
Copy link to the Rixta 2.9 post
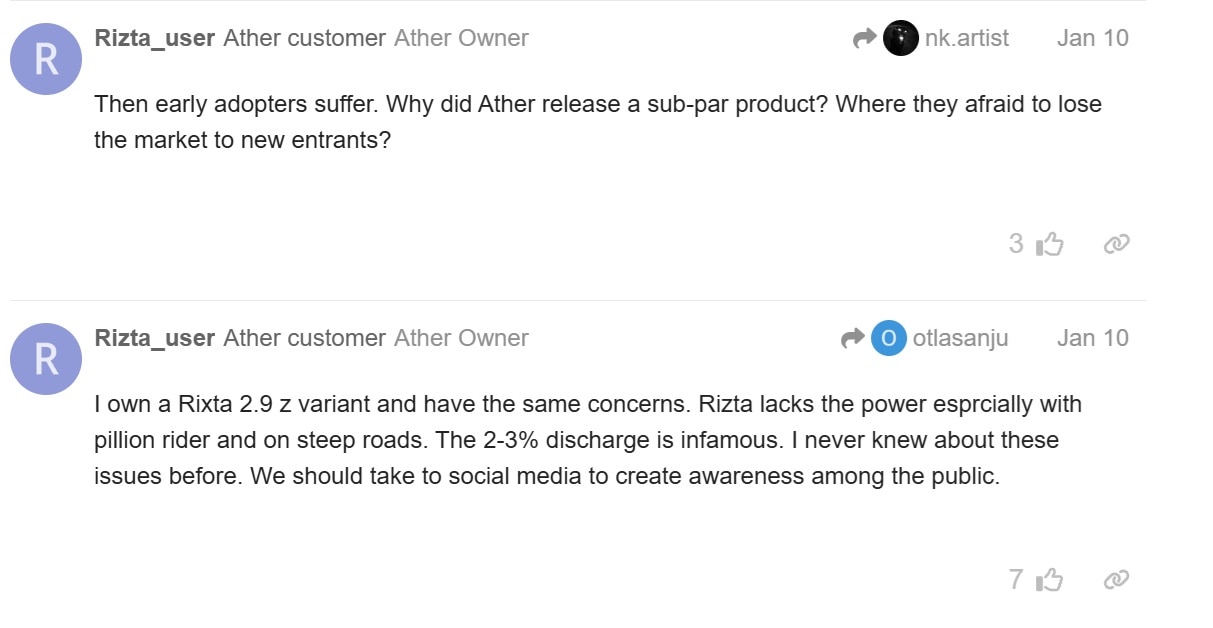pos(1116,580)
